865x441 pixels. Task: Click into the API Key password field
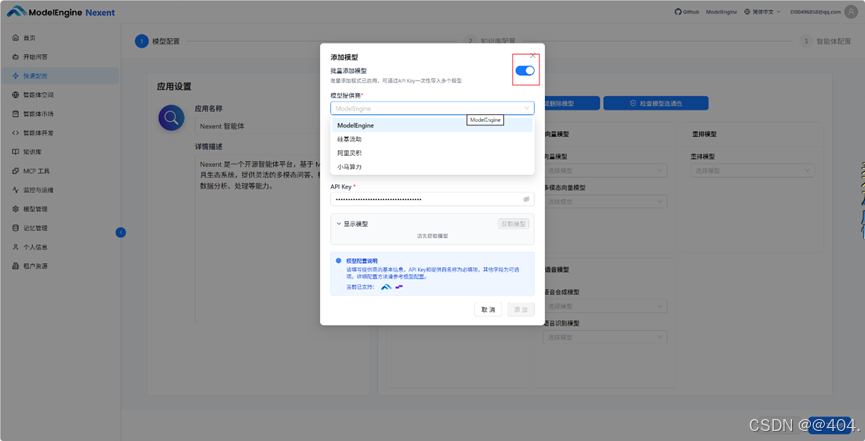(x=432, y=199)
